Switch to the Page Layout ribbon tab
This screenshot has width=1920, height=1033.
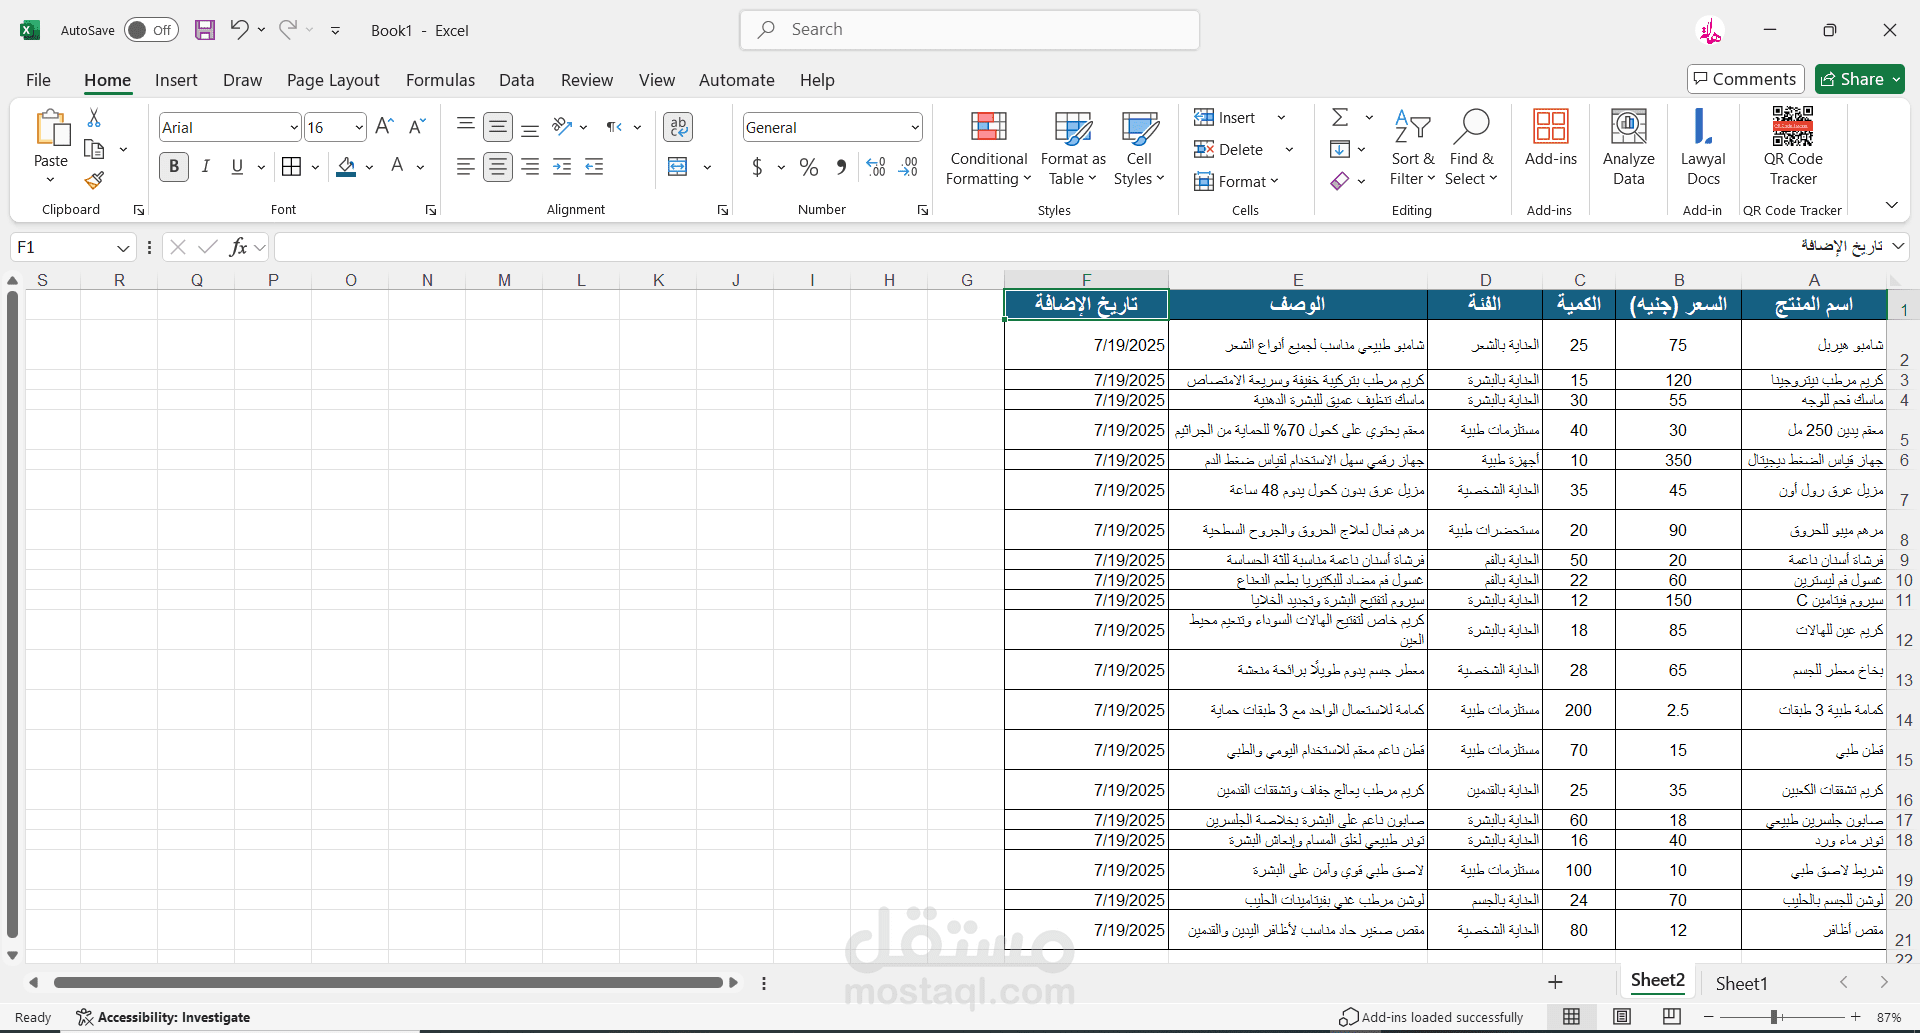pyautogui.click(x=333, y=80)
